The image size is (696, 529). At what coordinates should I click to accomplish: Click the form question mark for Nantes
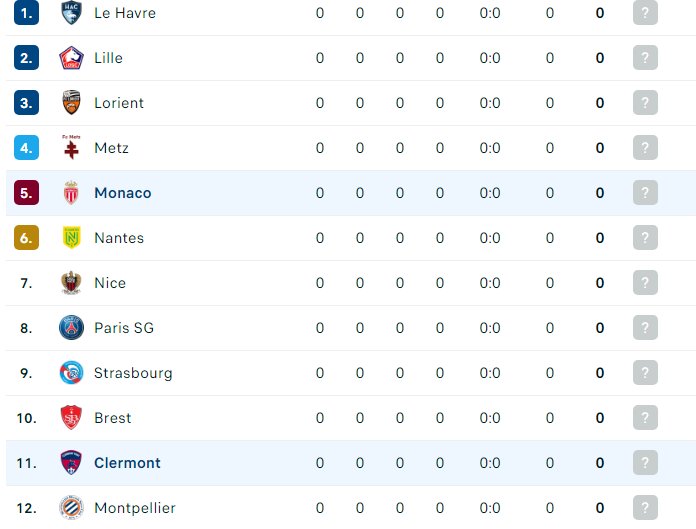point(645,237)
